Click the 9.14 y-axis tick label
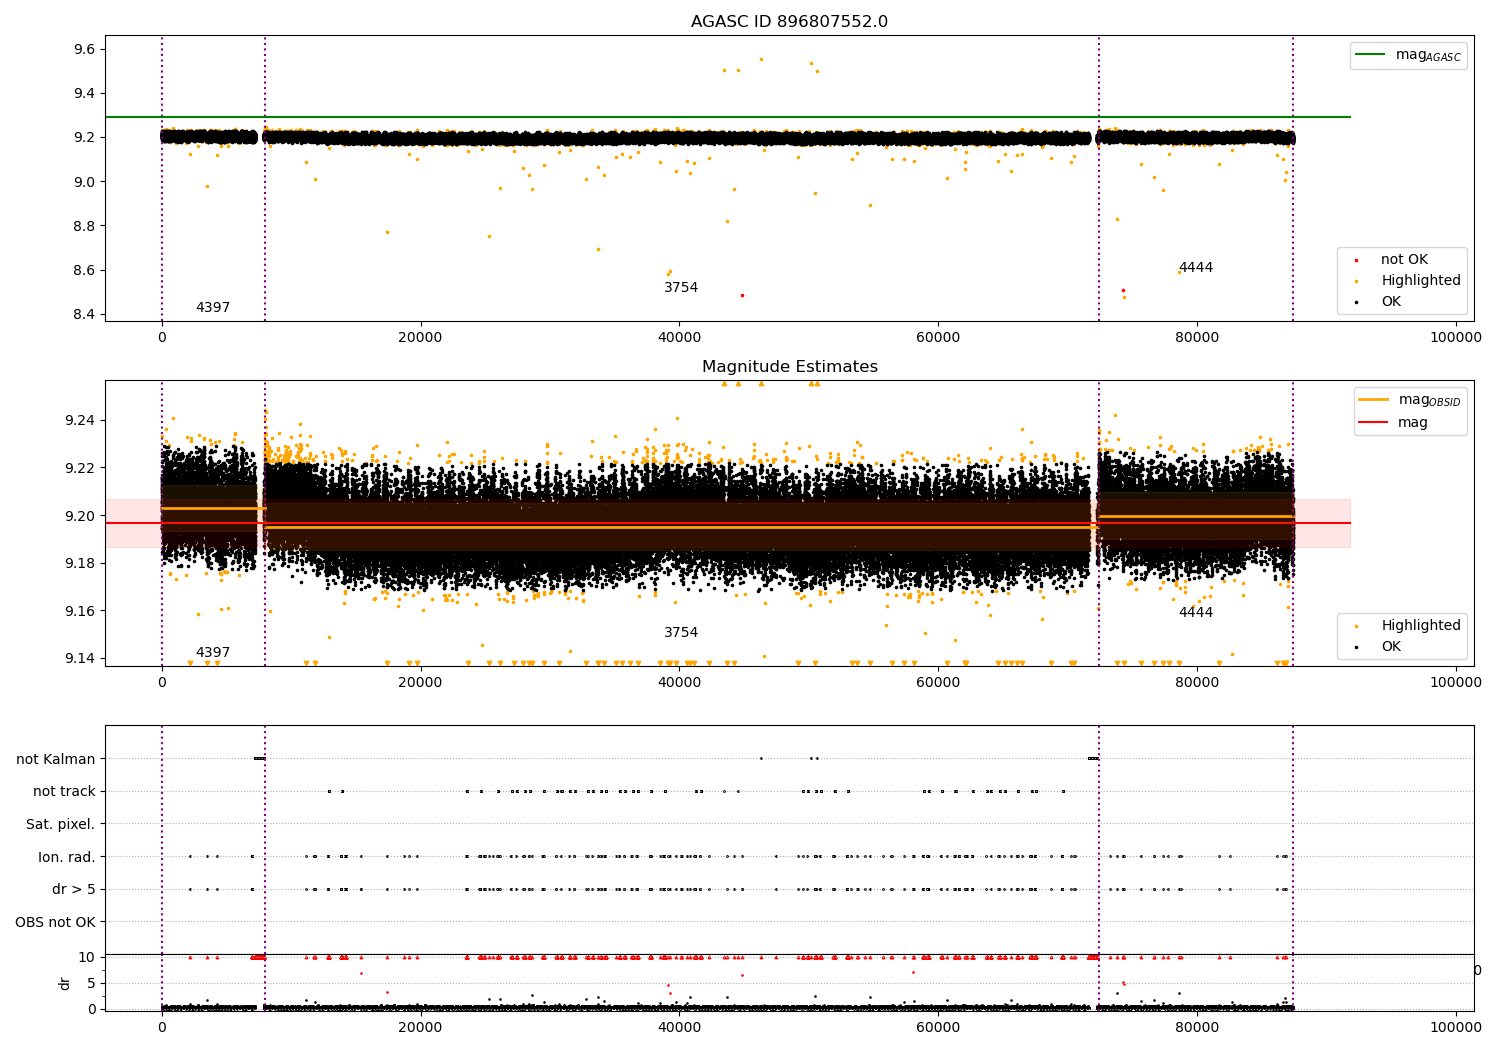The height and width of the screenshot is (1050, 1500). [x=80, y=658]
